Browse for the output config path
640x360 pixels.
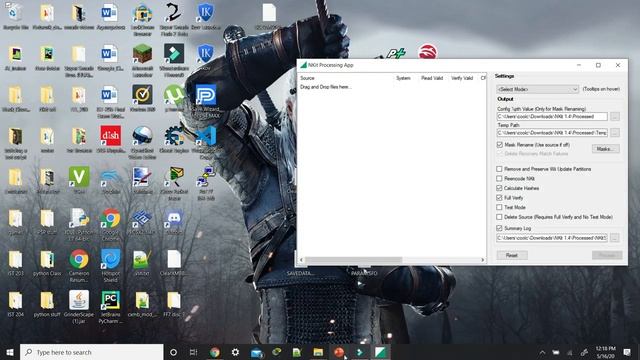pos(615,116)
